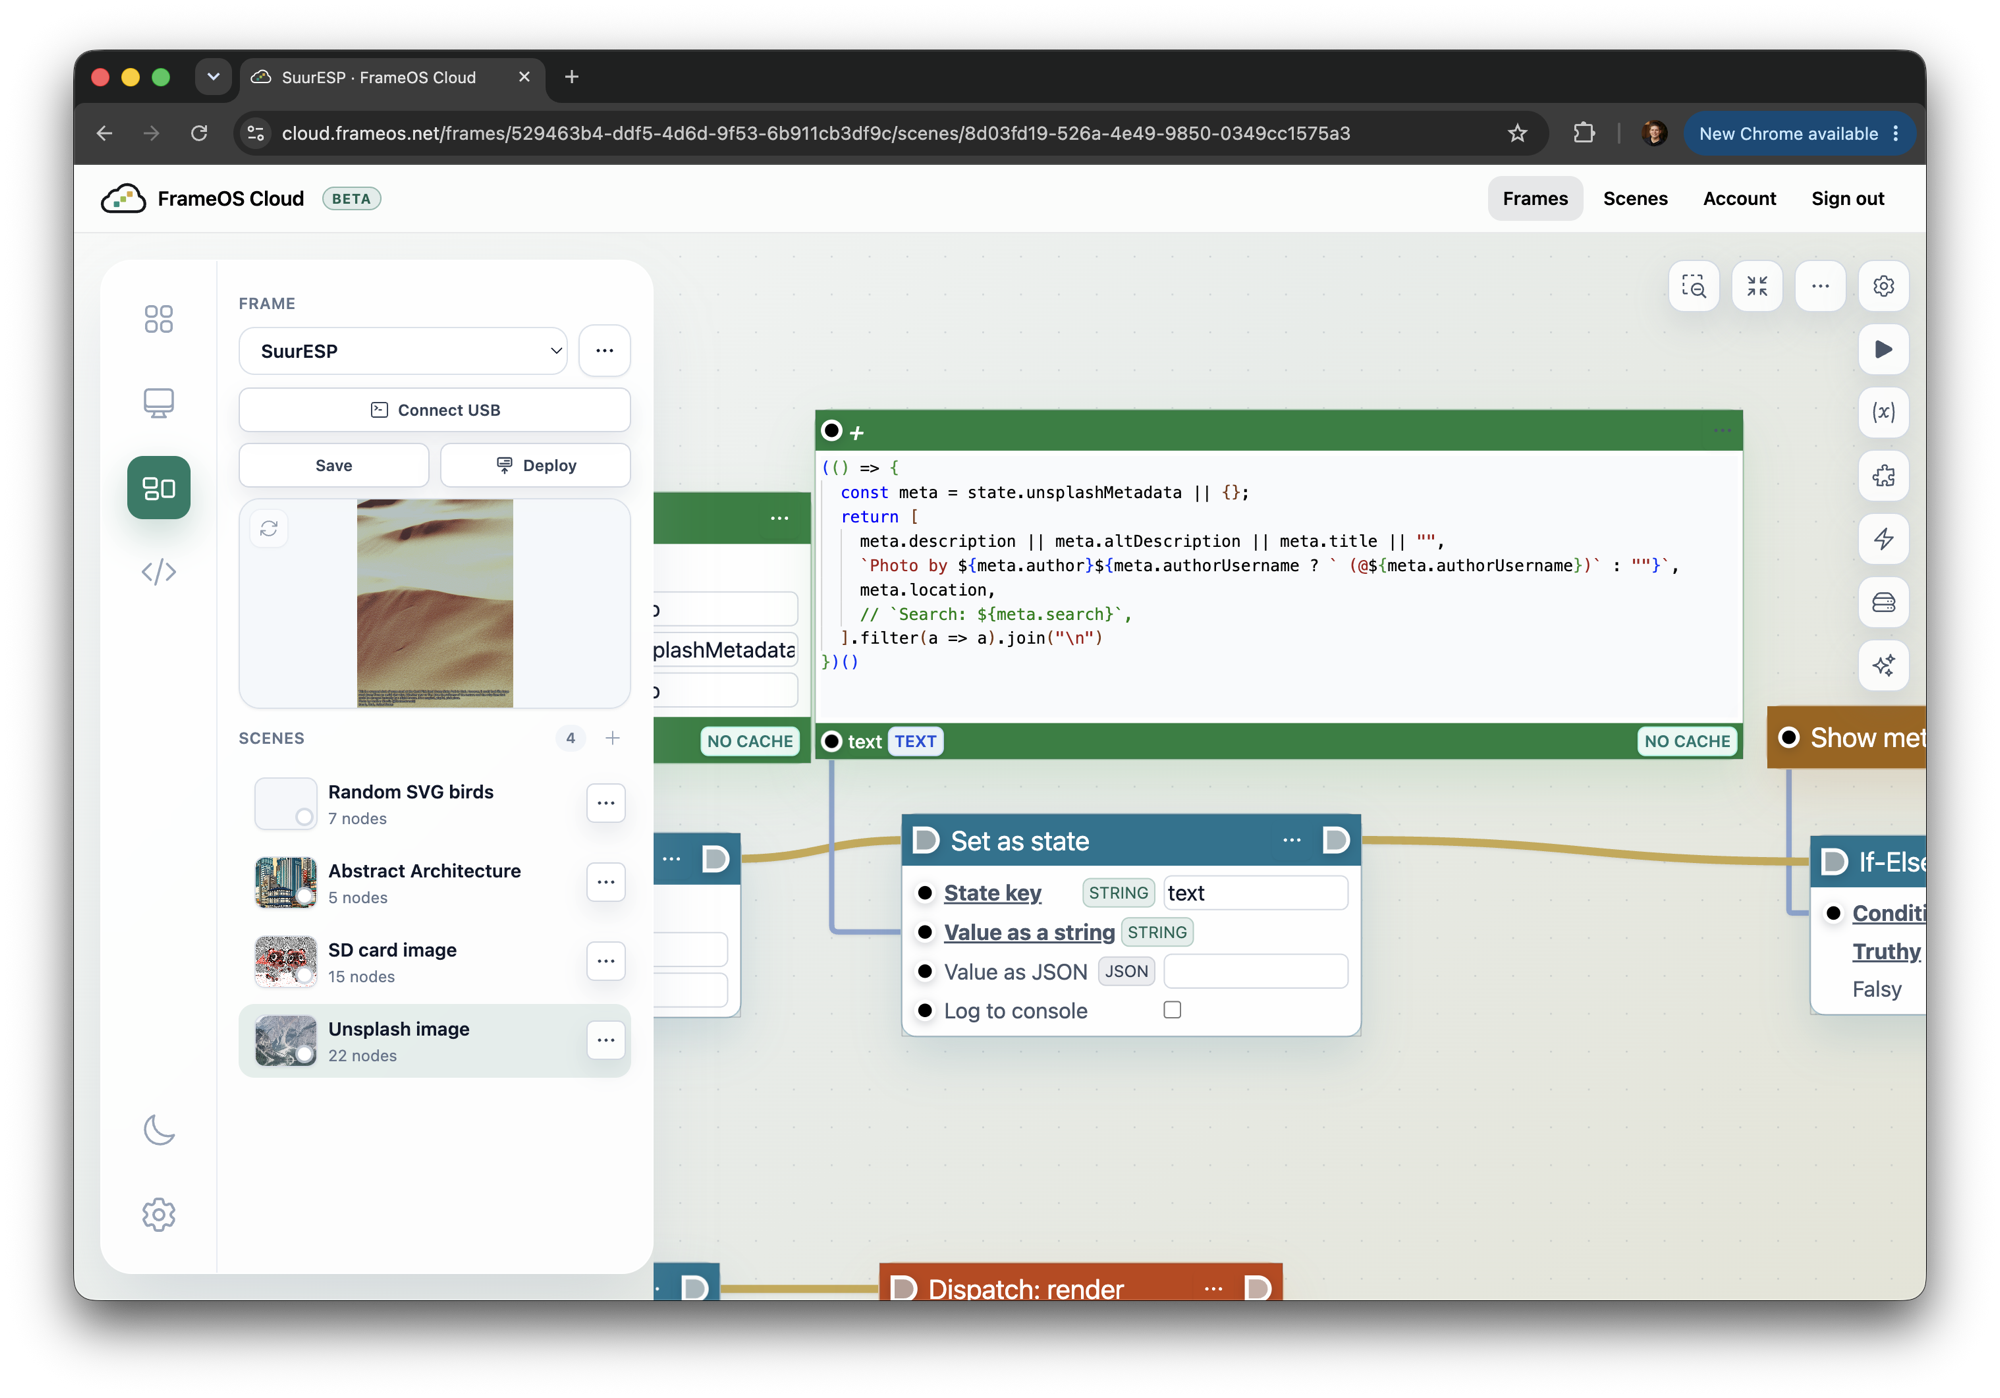Viewport: 2000px width, 1398px height.
Task: Open the events lightning bolt panel
Action: [1884, 539]
